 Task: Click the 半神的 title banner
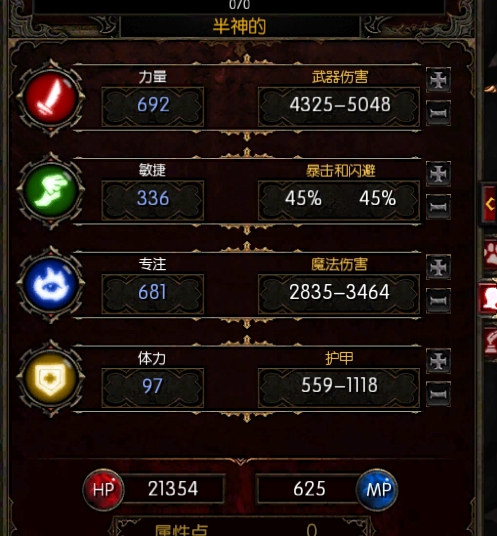point(240,26)
